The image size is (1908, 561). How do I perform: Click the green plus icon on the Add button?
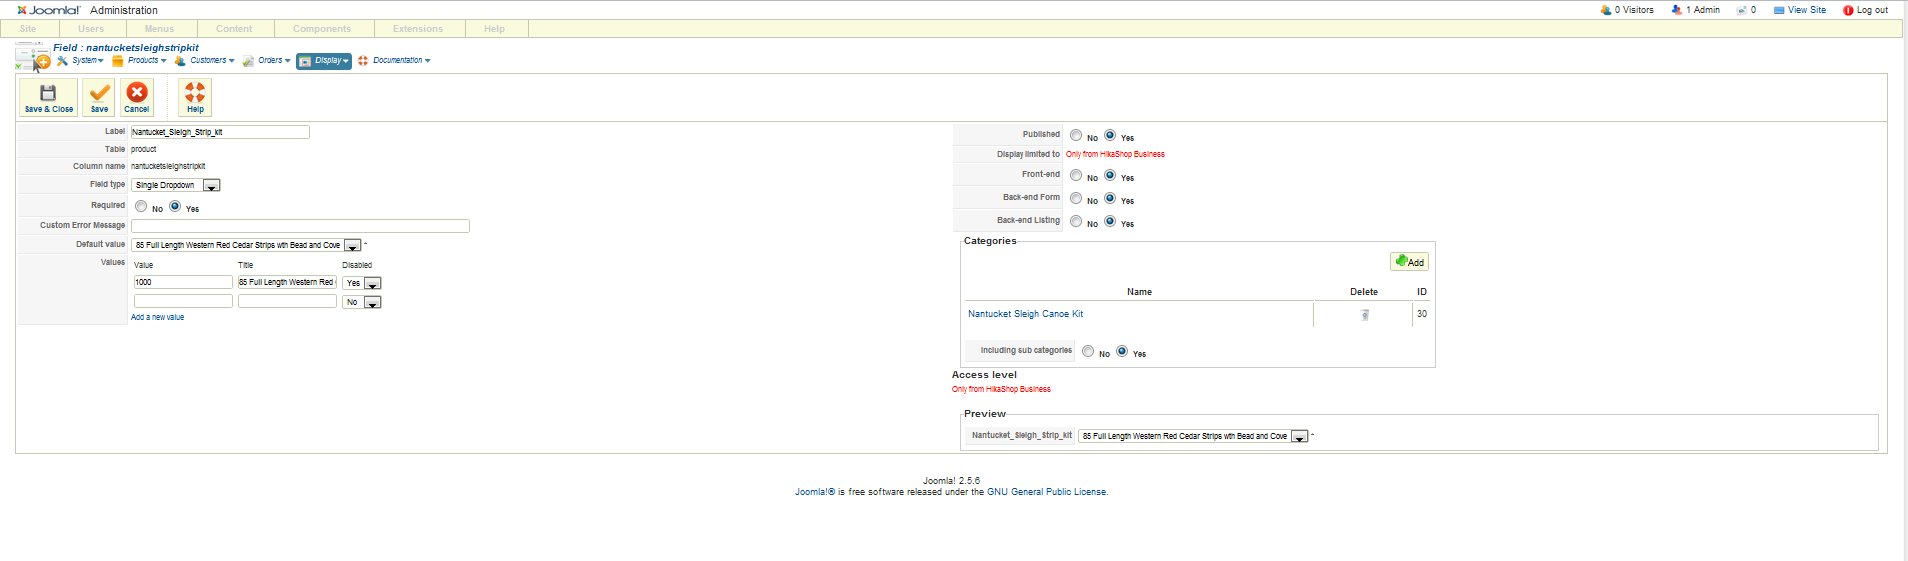(x=1401, y=260)
